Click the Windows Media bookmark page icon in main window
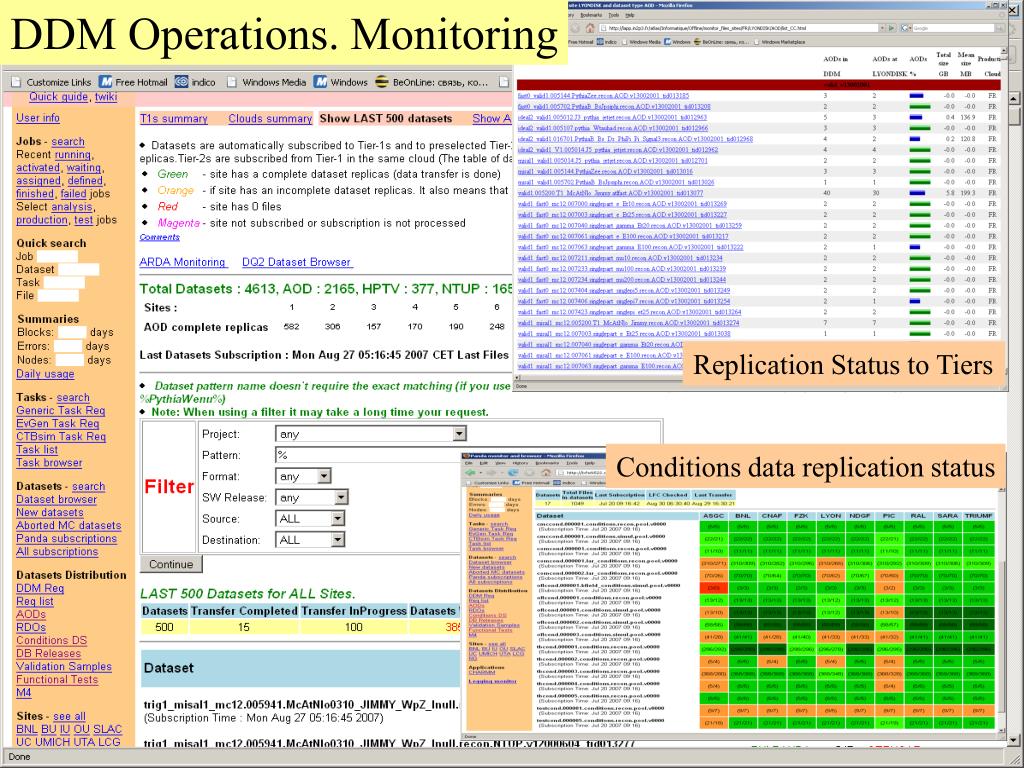The width and height of the screenshot is (1024, 768). (x=231, y=82)
